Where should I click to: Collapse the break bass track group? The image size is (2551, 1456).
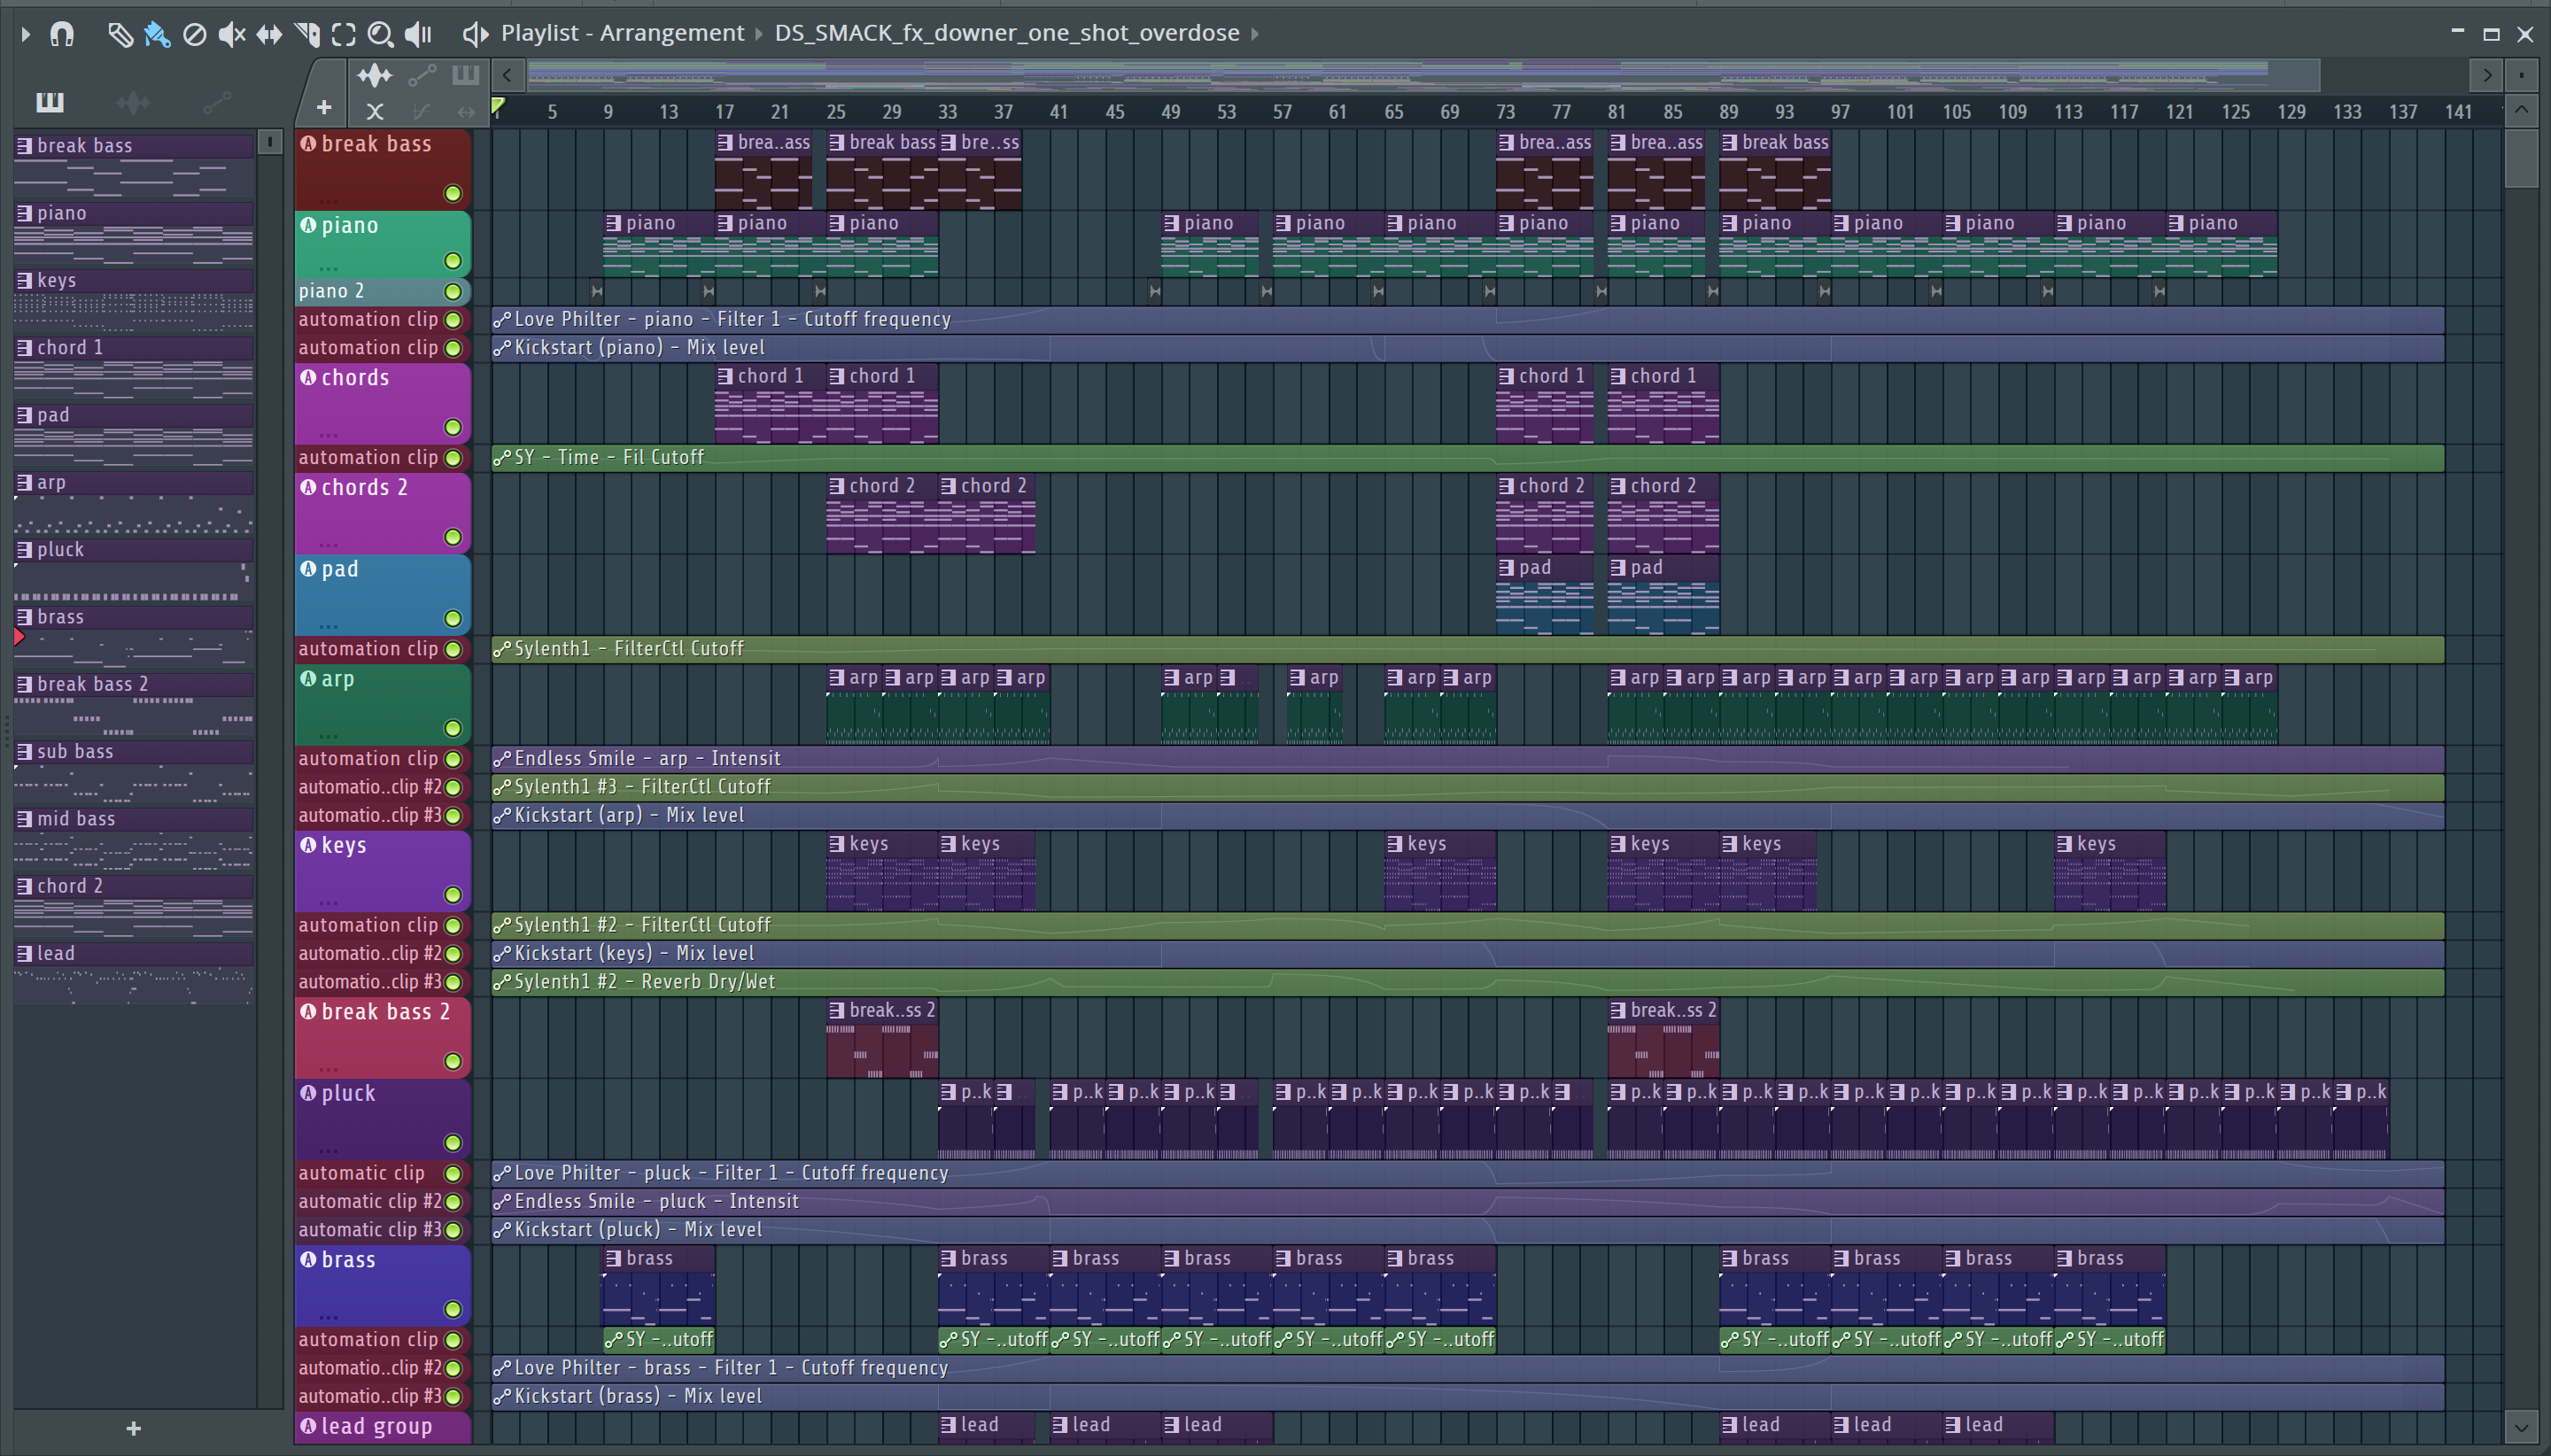[x=308, y=144]
